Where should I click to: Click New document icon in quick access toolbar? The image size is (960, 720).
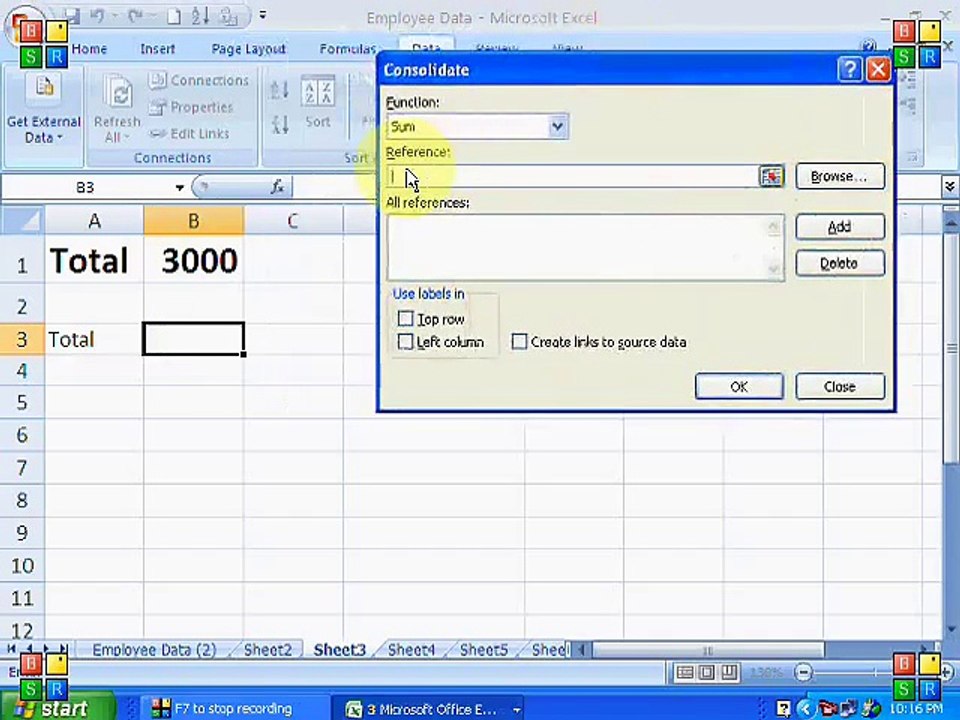click(174, 17)
